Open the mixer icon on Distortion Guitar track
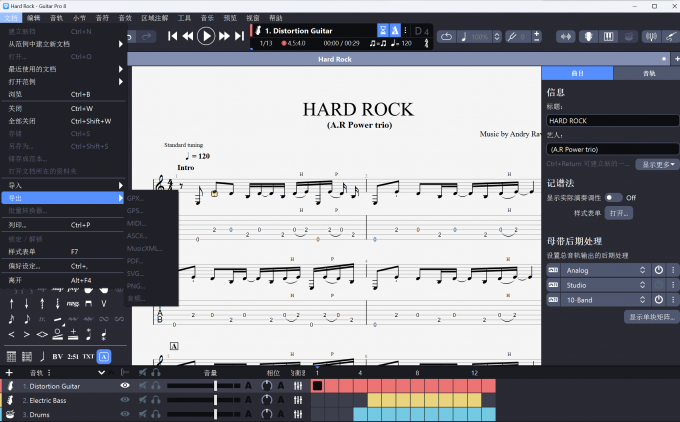This screenshot has width=680, height=422. click(297, 385)
